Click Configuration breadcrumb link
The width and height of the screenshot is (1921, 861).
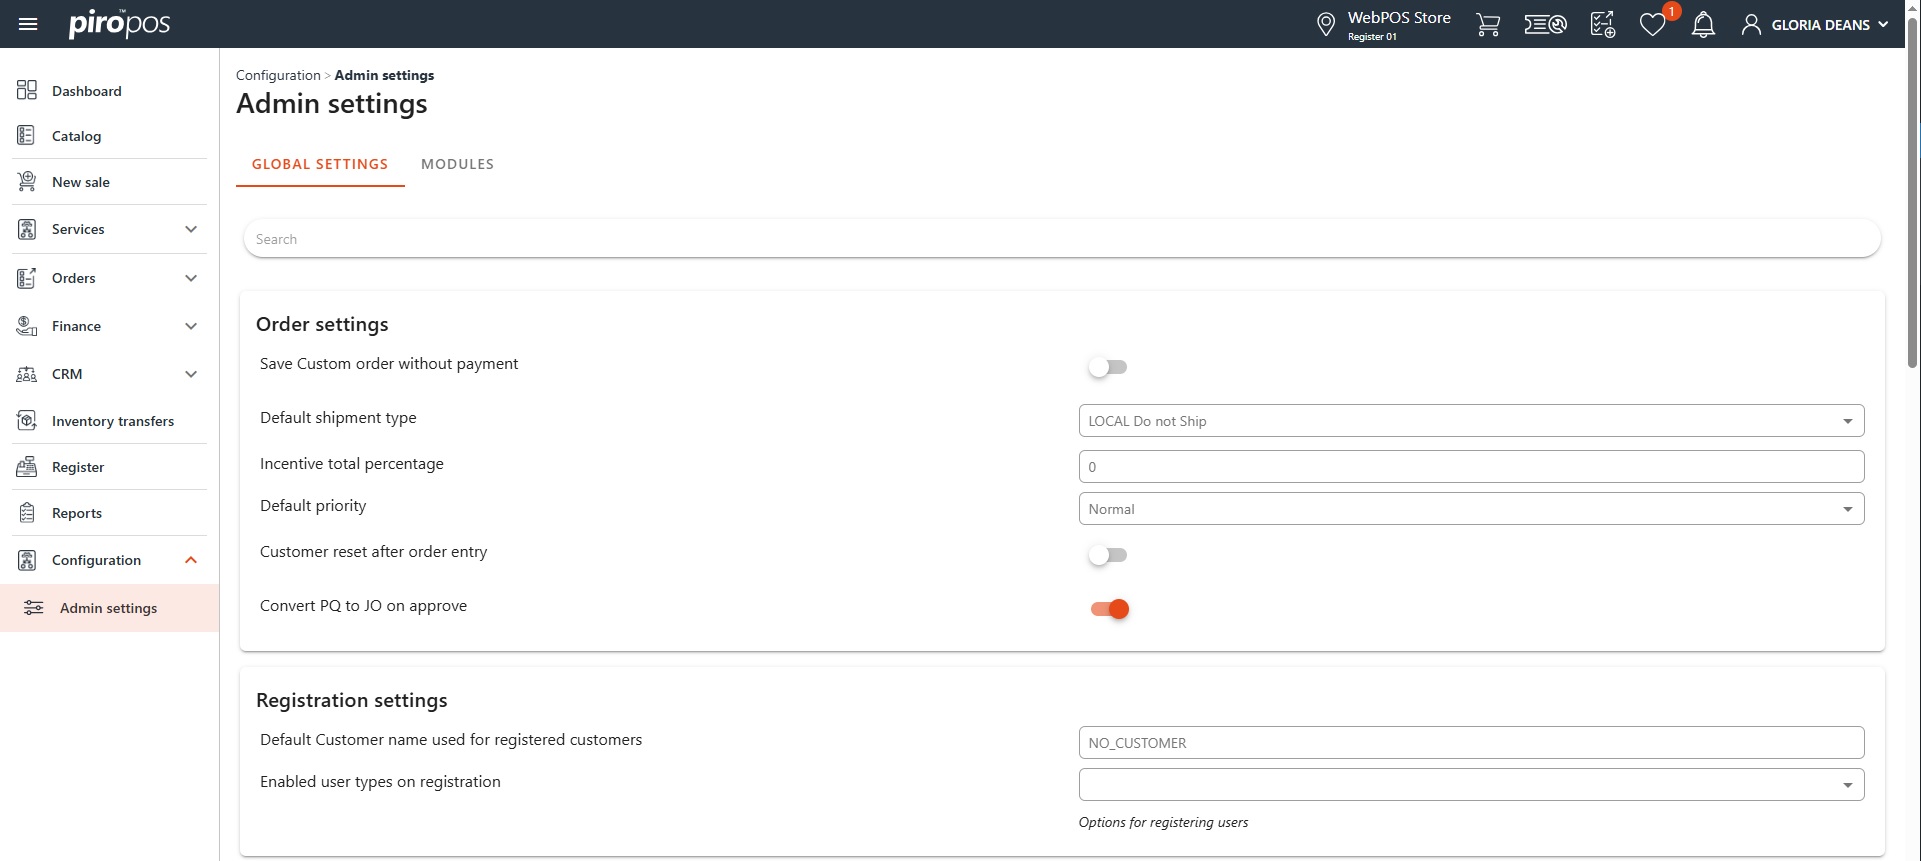click(x=278, y=75)
